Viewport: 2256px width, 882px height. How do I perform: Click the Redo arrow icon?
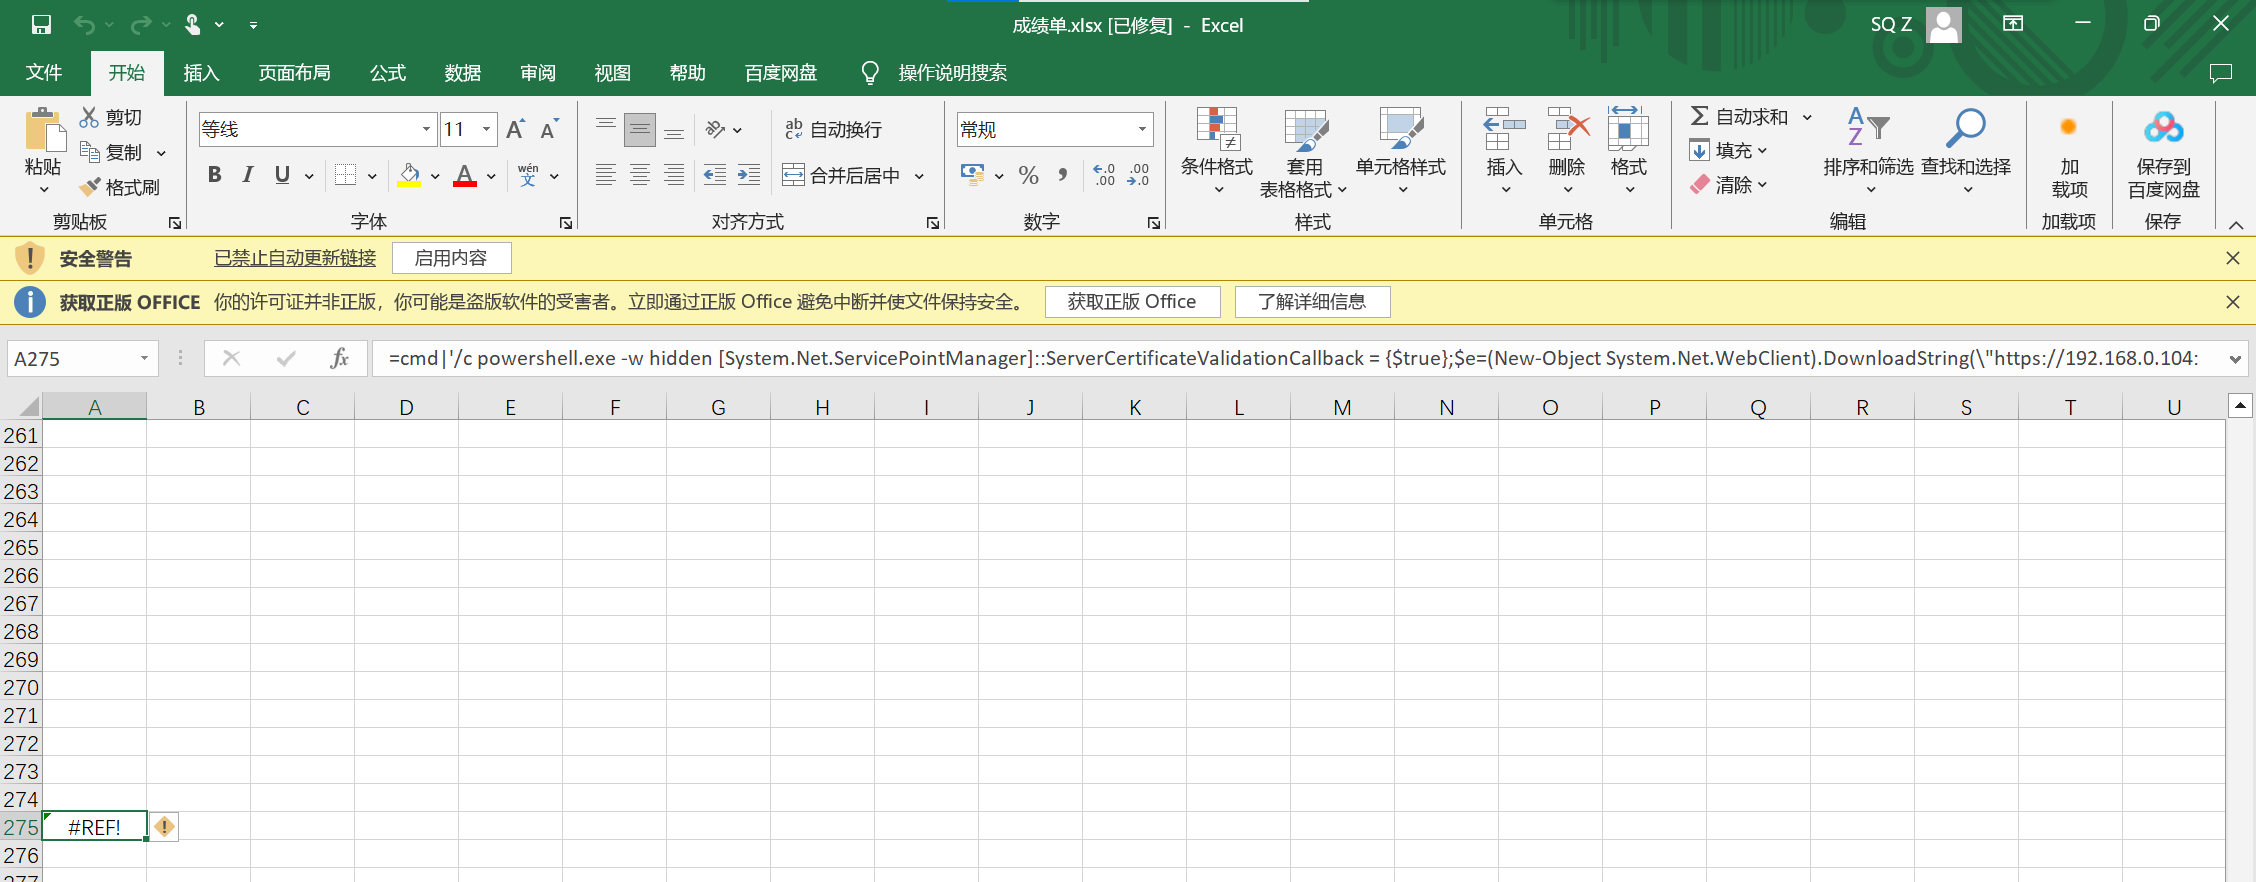(x=141, y=25)
